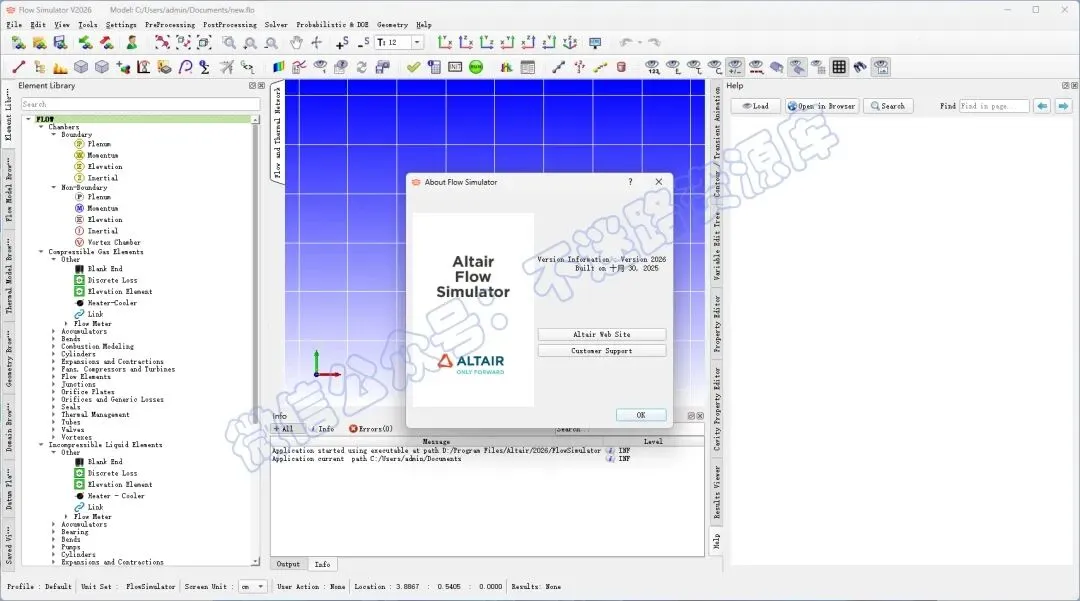Click the +S increase size icon
This screenshot has height=601, width=1080.
[x=342, y=43]
